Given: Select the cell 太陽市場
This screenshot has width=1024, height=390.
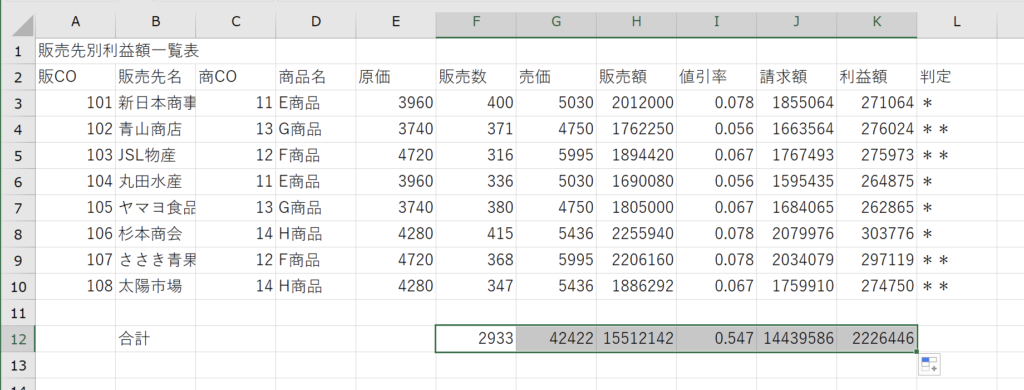Looking at the screenshot, I should (155, 286).
